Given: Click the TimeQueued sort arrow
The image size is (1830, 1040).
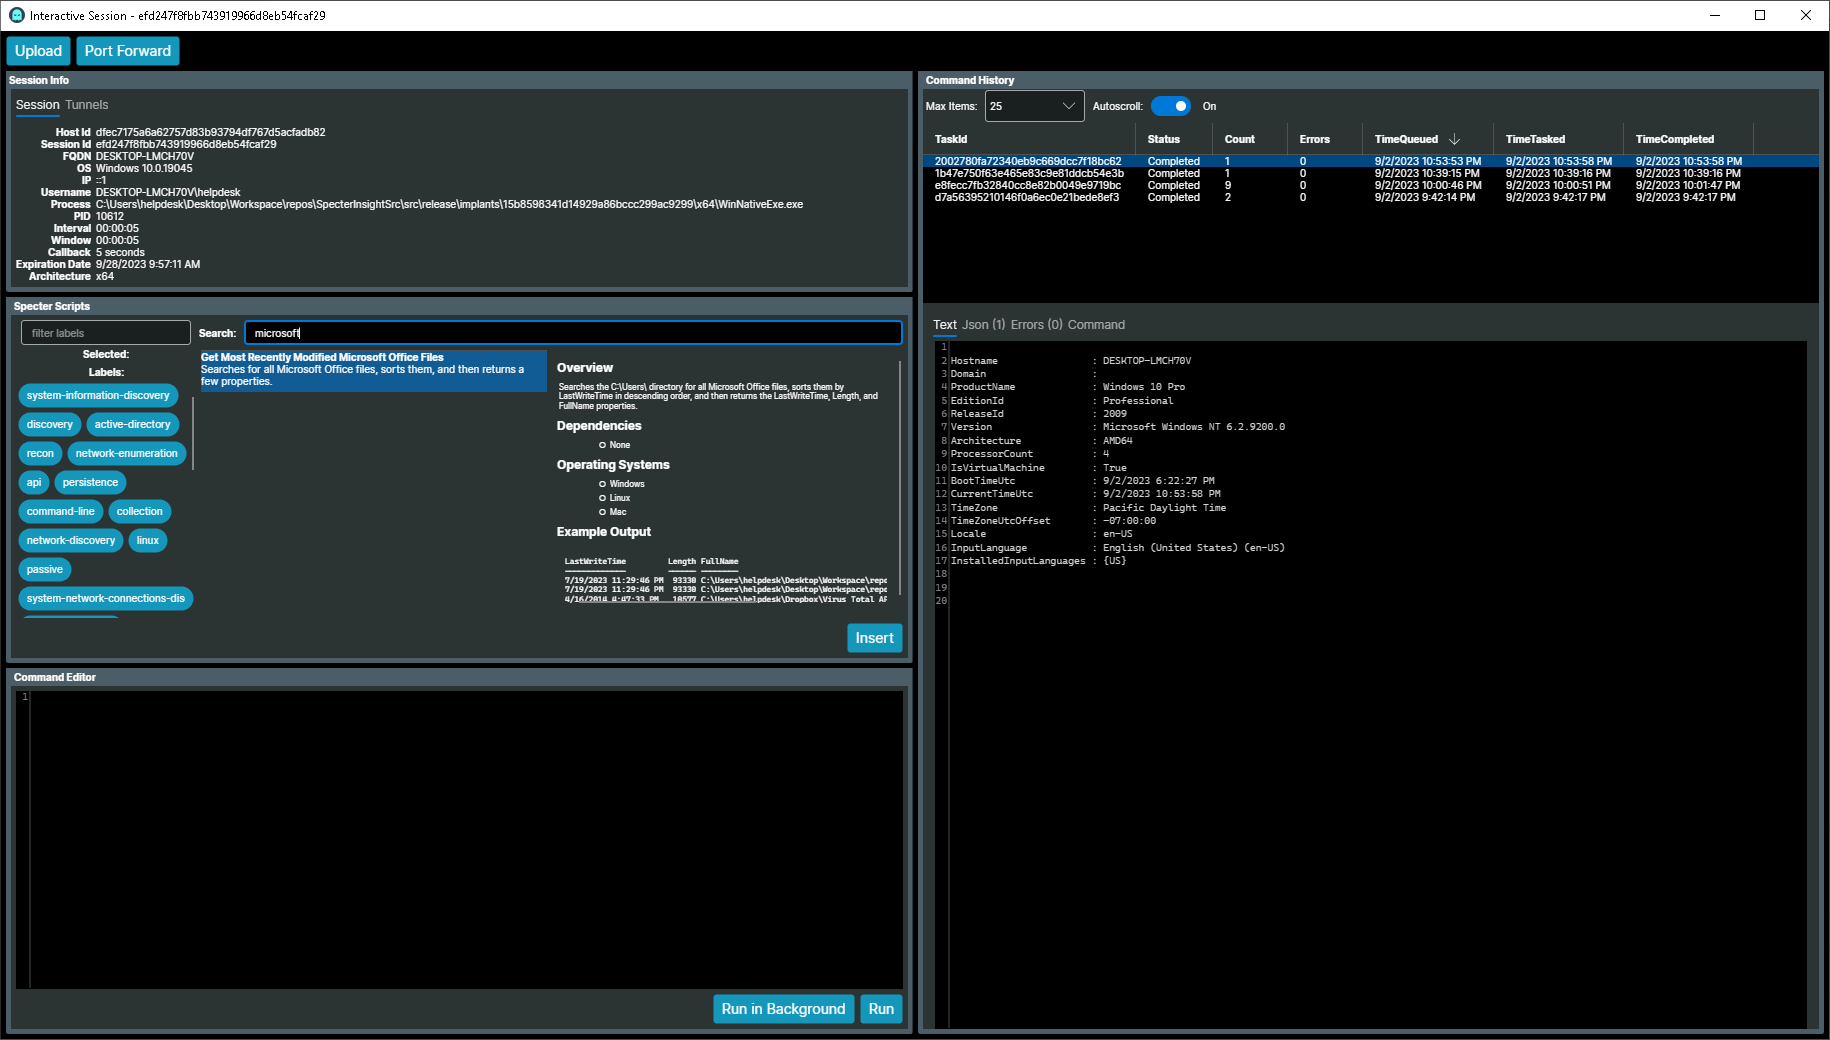Looking at the screenshot, I should coord(1456,139).
